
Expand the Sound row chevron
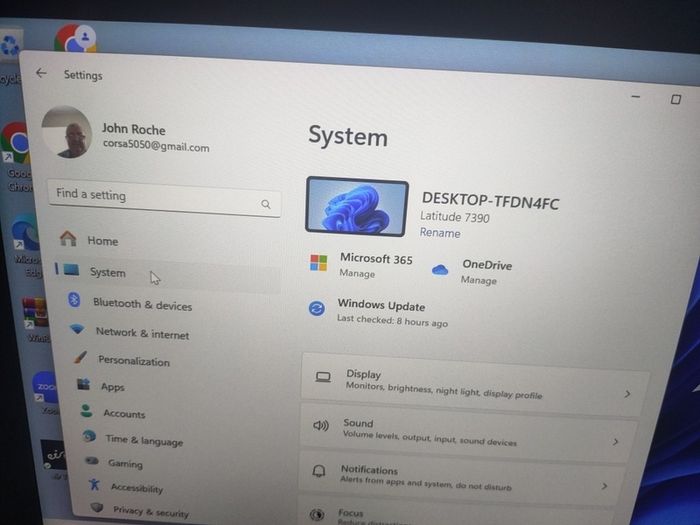click(616, 442)
